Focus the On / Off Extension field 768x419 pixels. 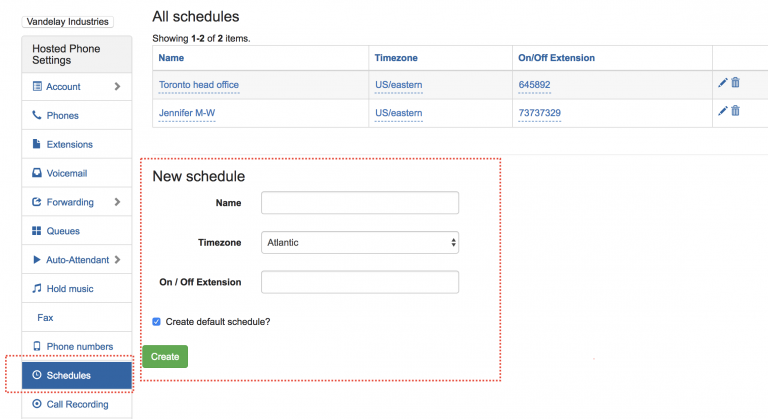(x=360, y=282)
